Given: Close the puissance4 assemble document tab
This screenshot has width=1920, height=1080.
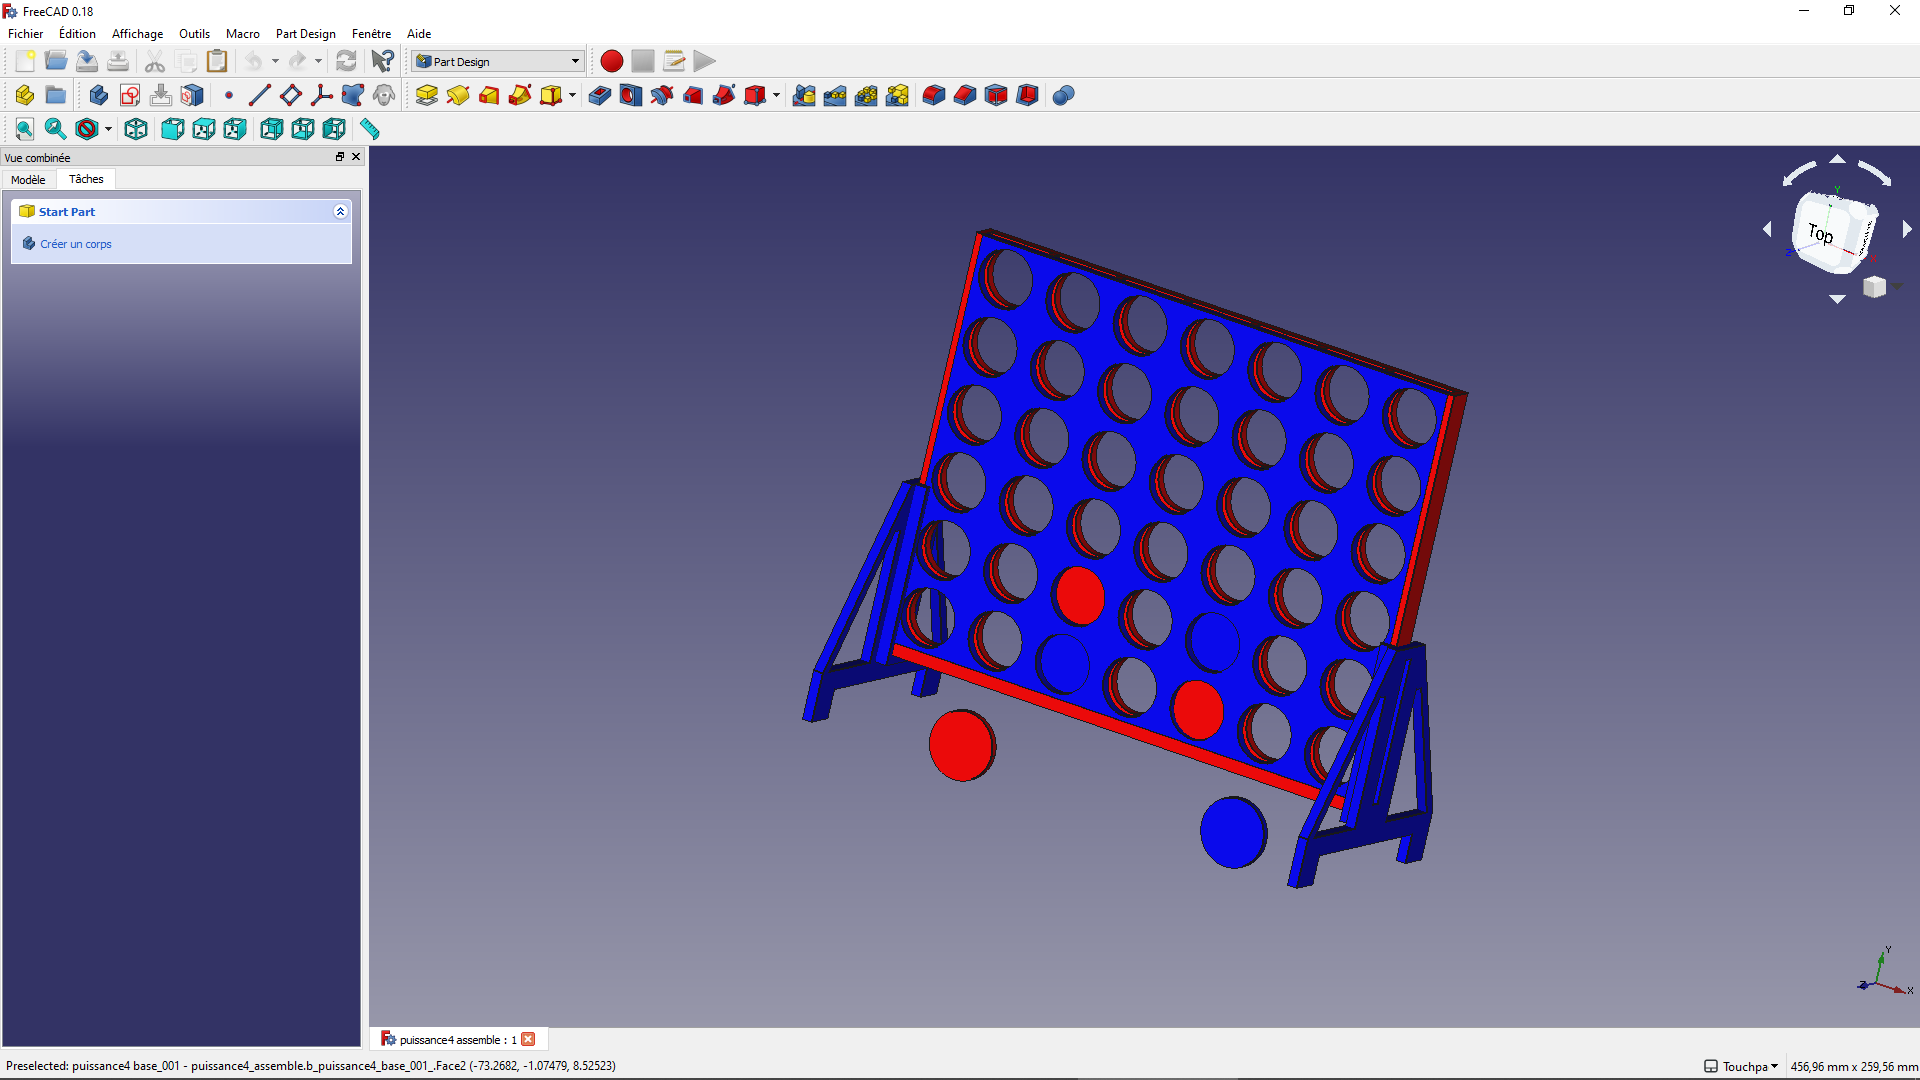Looking at the screenshot, I should tap(528, 1039).
